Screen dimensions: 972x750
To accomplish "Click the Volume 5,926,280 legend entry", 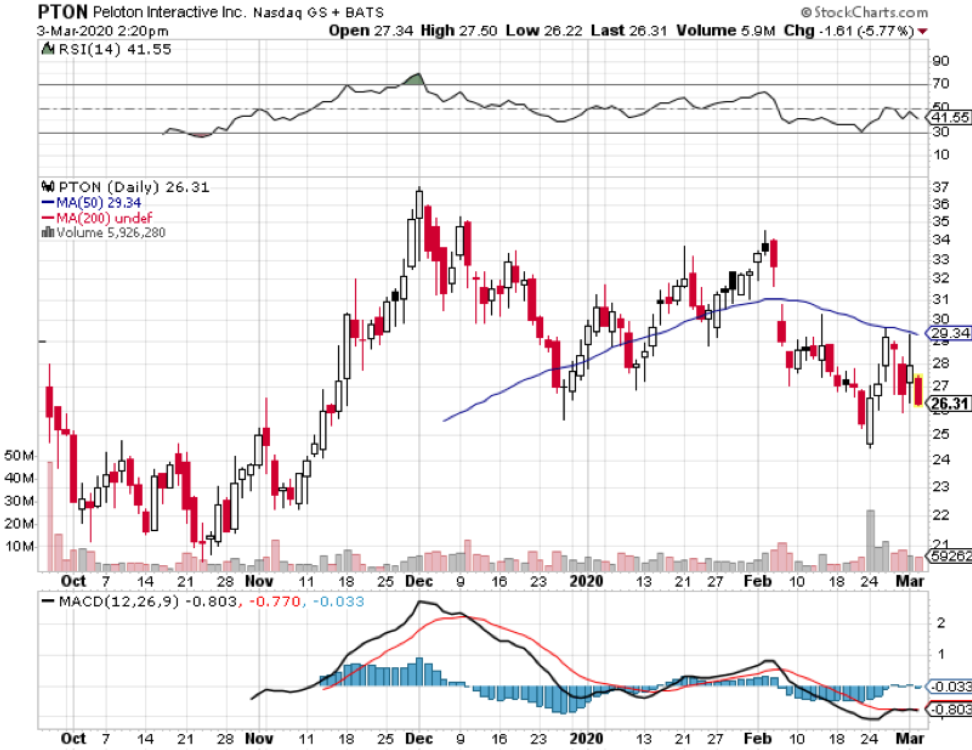I will 111,232.
